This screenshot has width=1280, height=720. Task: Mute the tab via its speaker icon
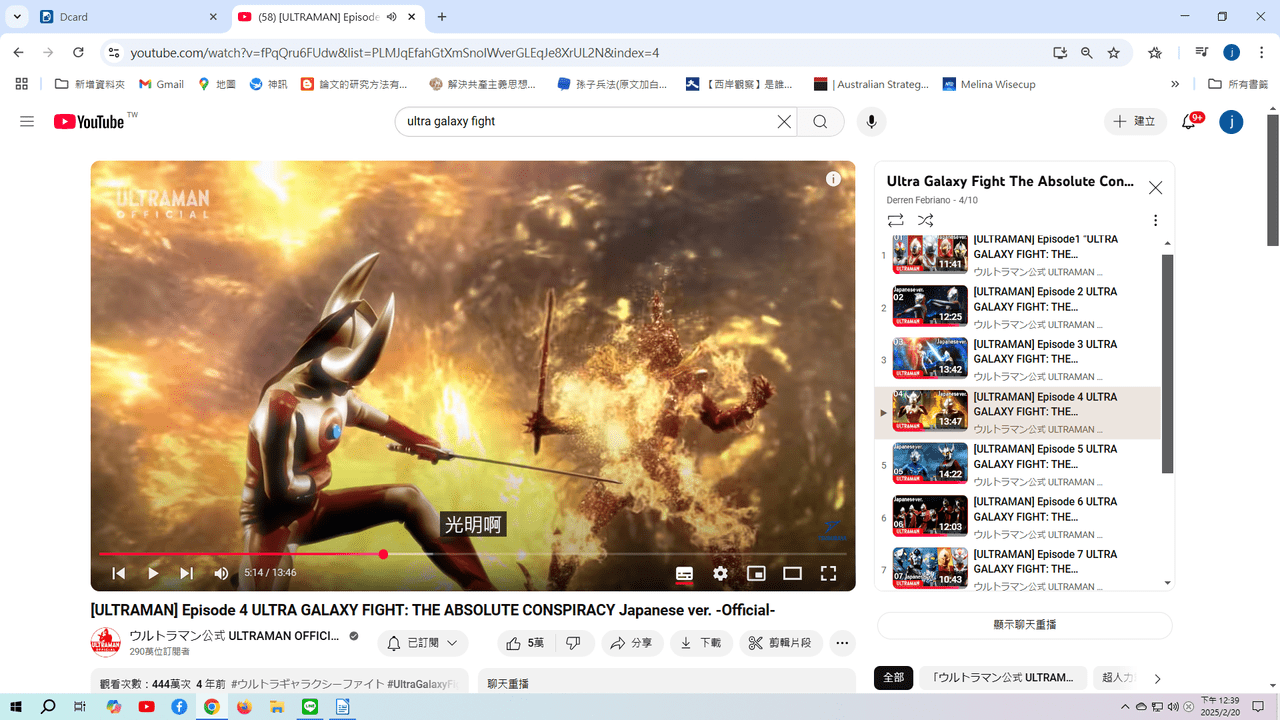[392, 17]
